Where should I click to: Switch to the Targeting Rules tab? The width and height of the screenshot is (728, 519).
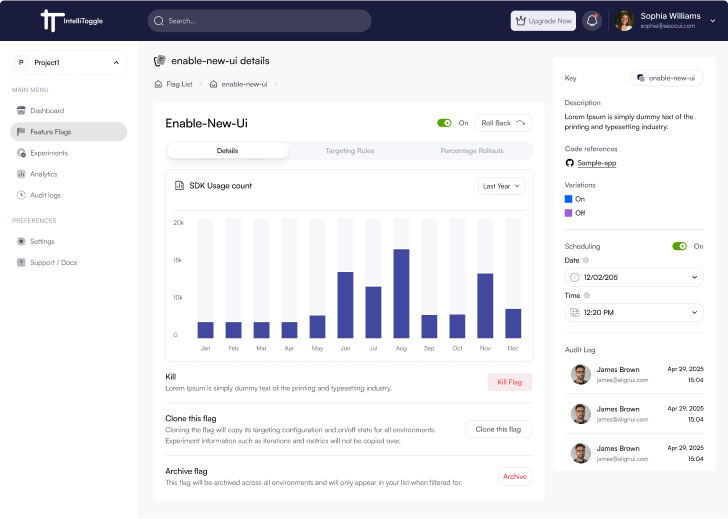coord(349,151)
